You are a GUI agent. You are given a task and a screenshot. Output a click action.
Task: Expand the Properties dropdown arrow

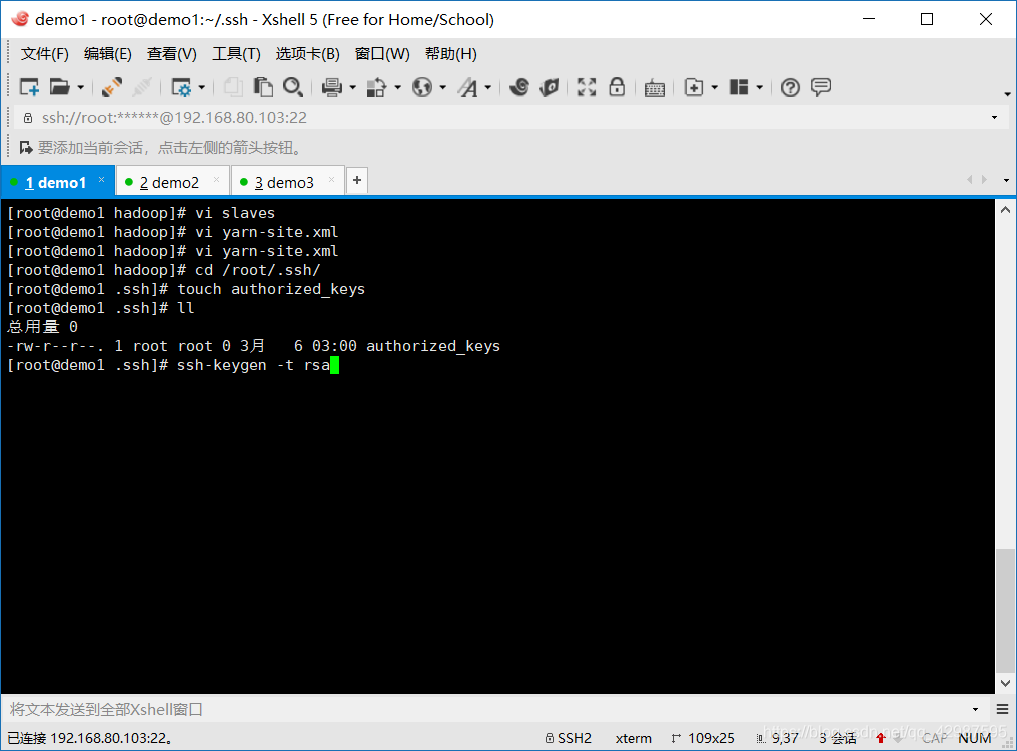[202, 87]
